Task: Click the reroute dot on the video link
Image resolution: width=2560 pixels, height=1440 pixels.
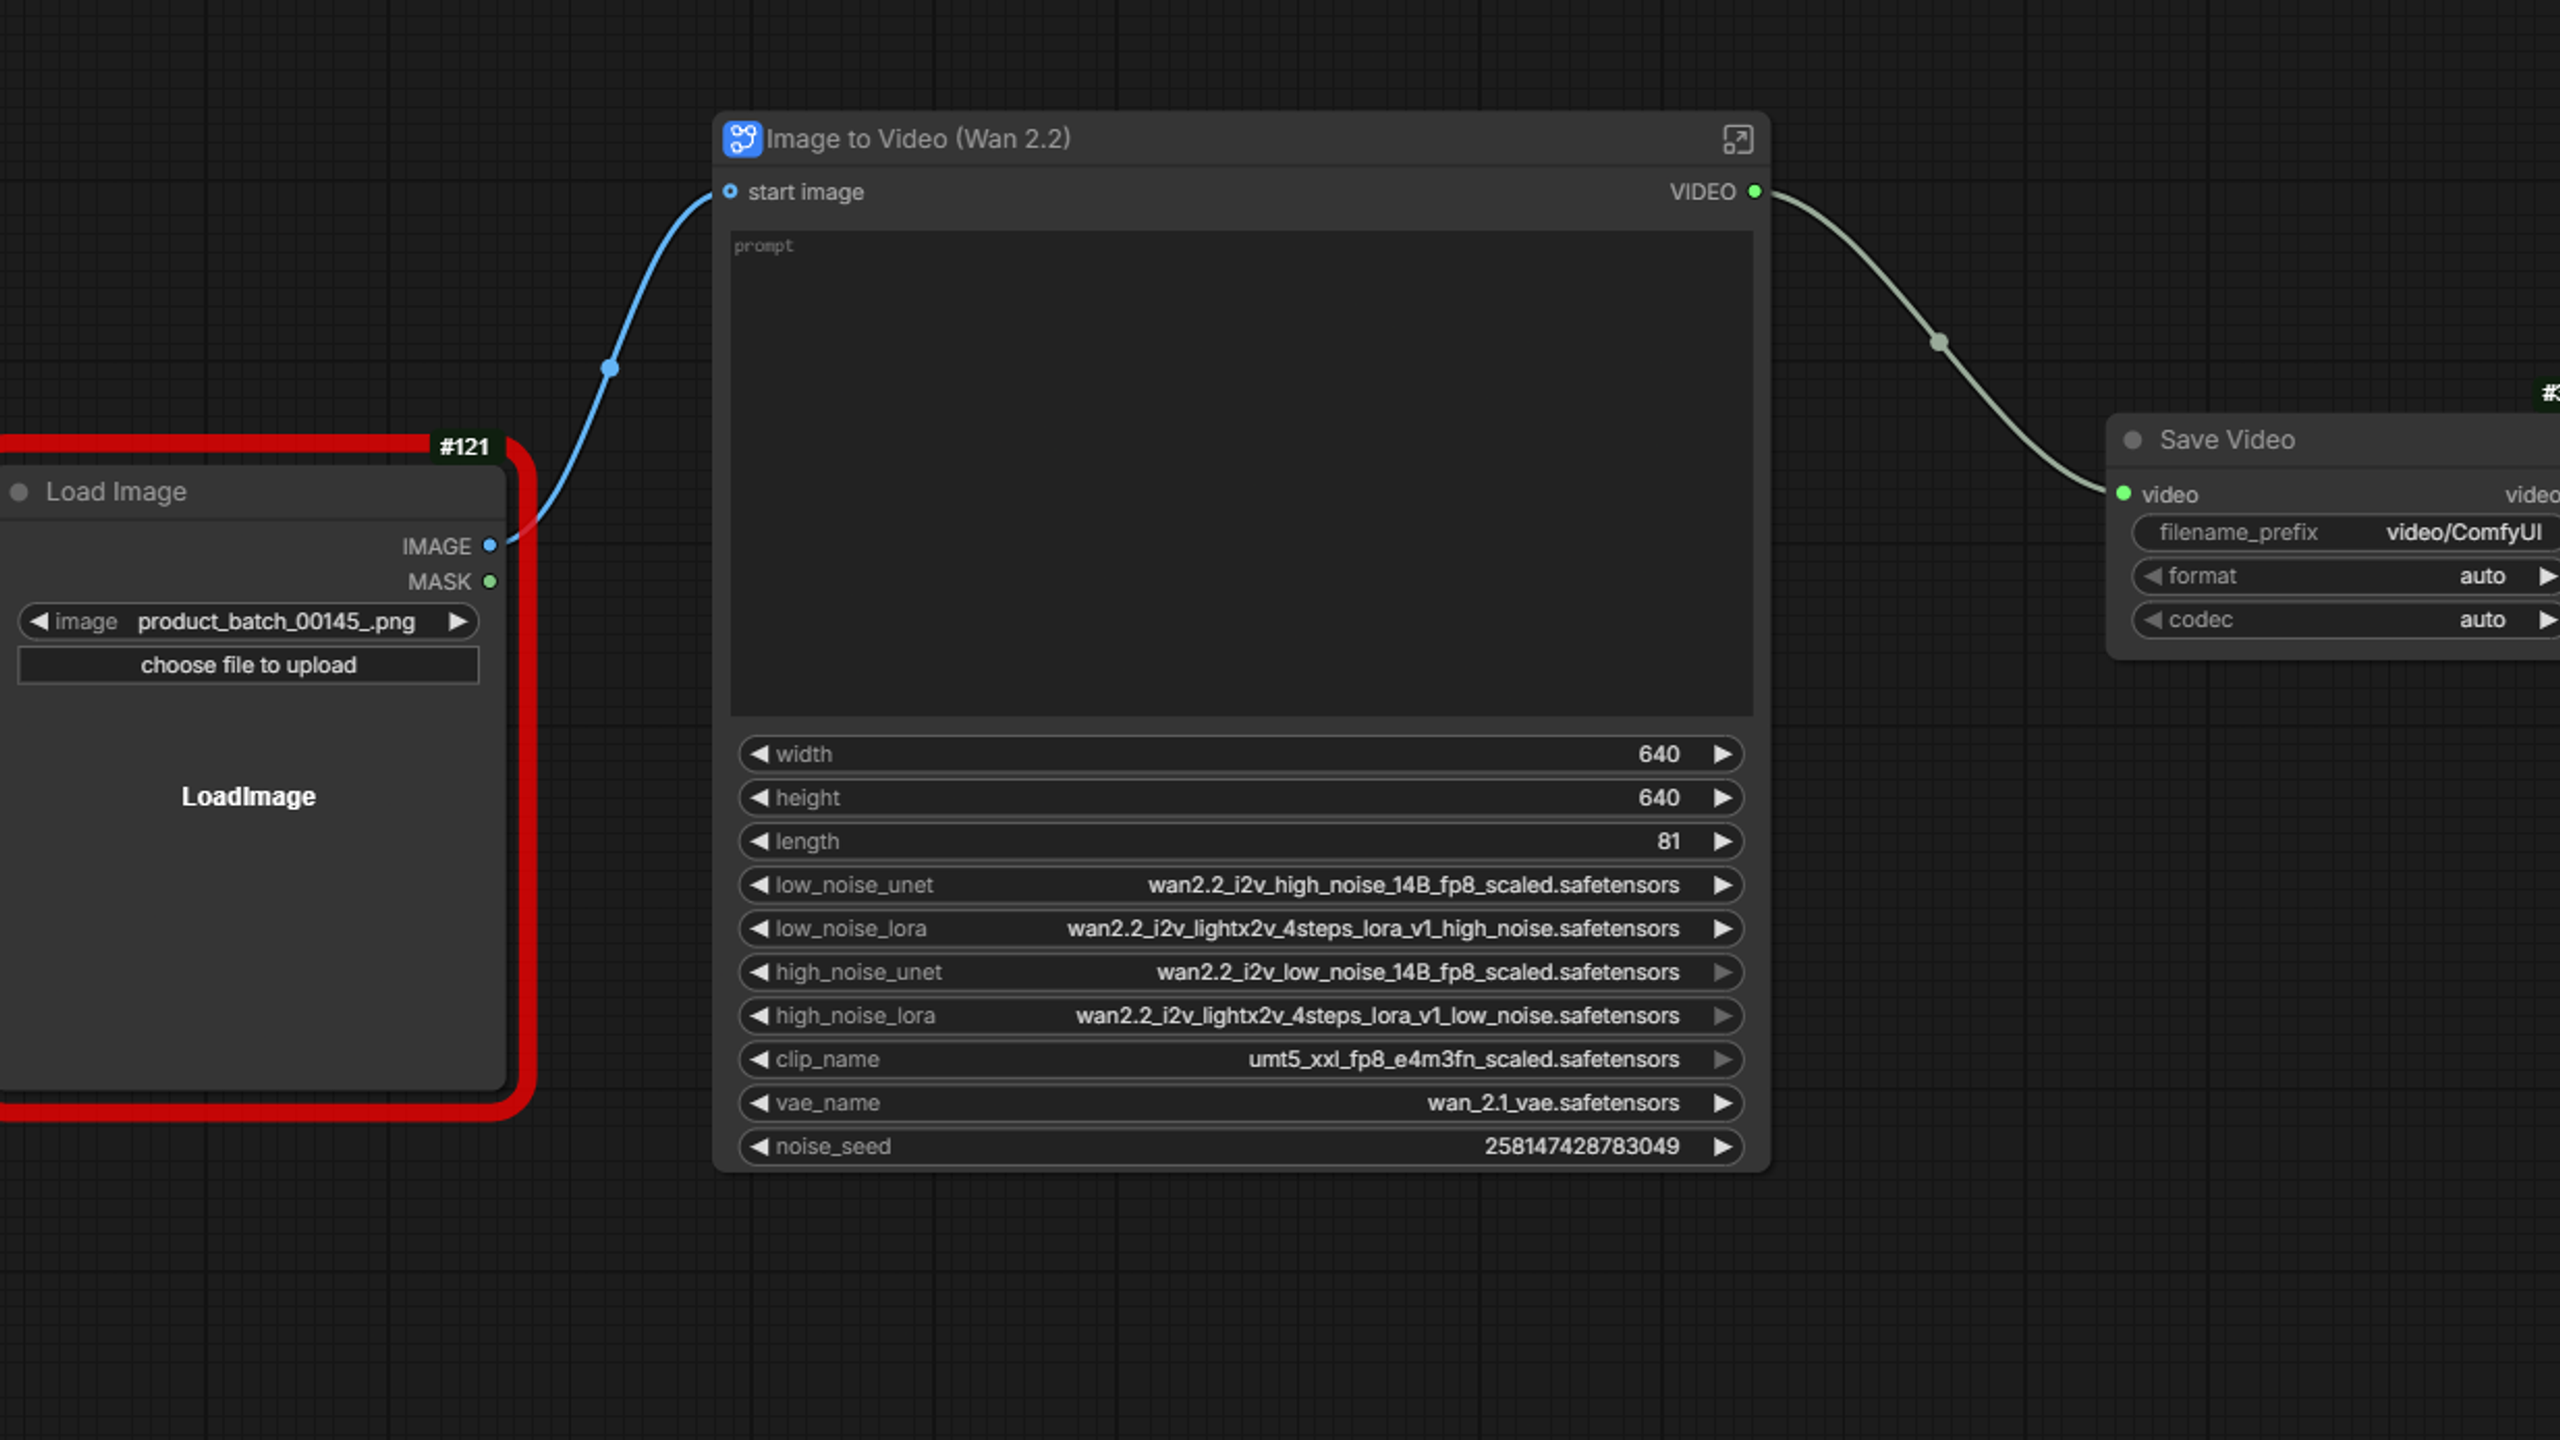Action: pos(1939,343)
